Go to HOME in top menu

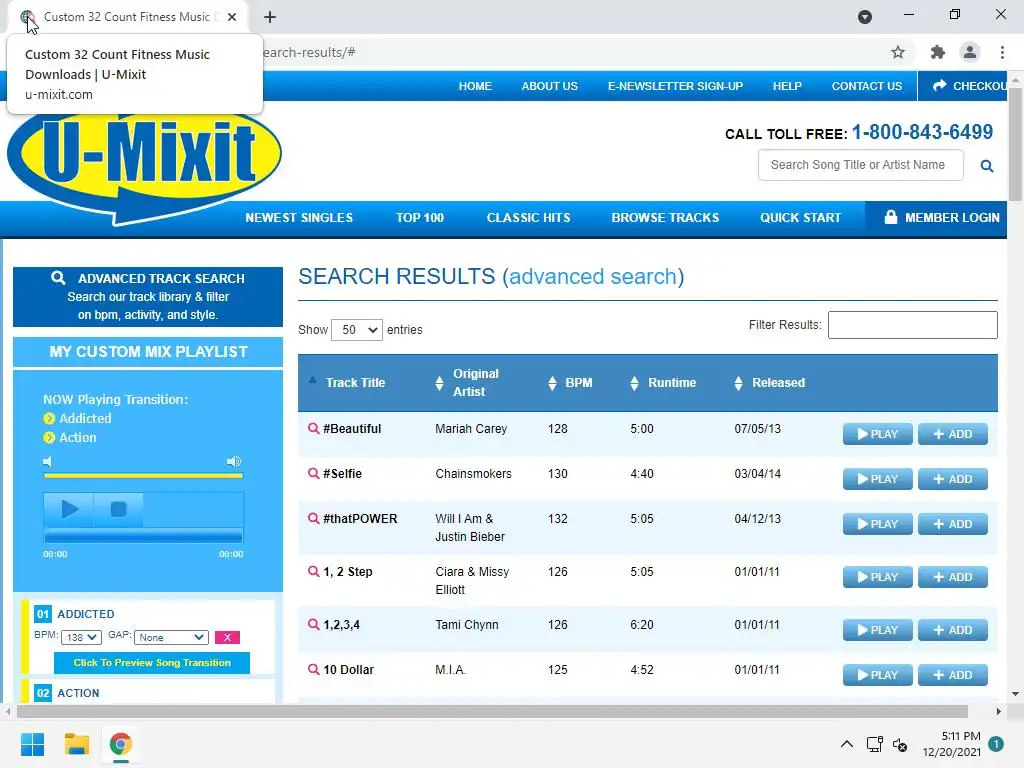click(475, 86)
